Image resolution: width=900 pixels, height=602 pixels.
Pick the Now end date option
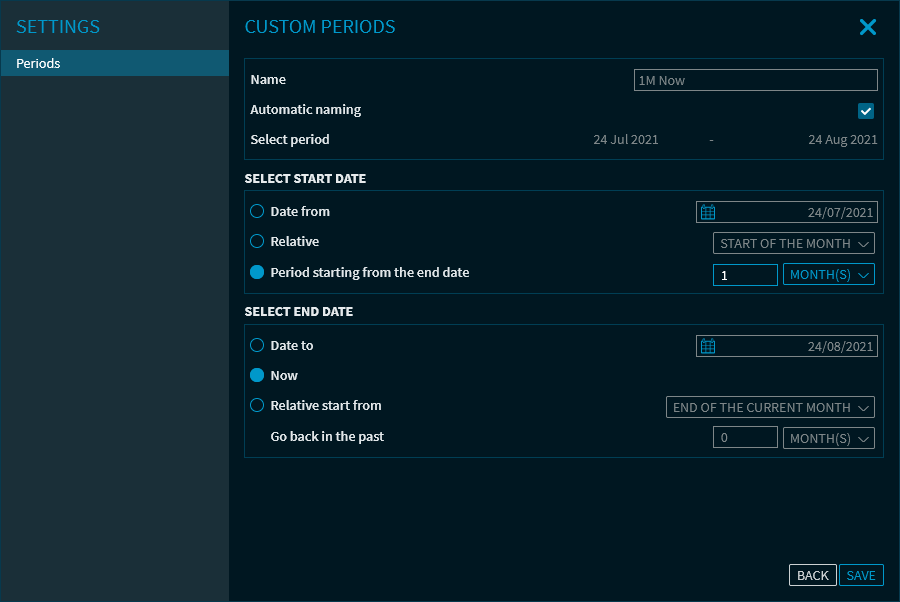pyautogui.click(x=257, y=376)
